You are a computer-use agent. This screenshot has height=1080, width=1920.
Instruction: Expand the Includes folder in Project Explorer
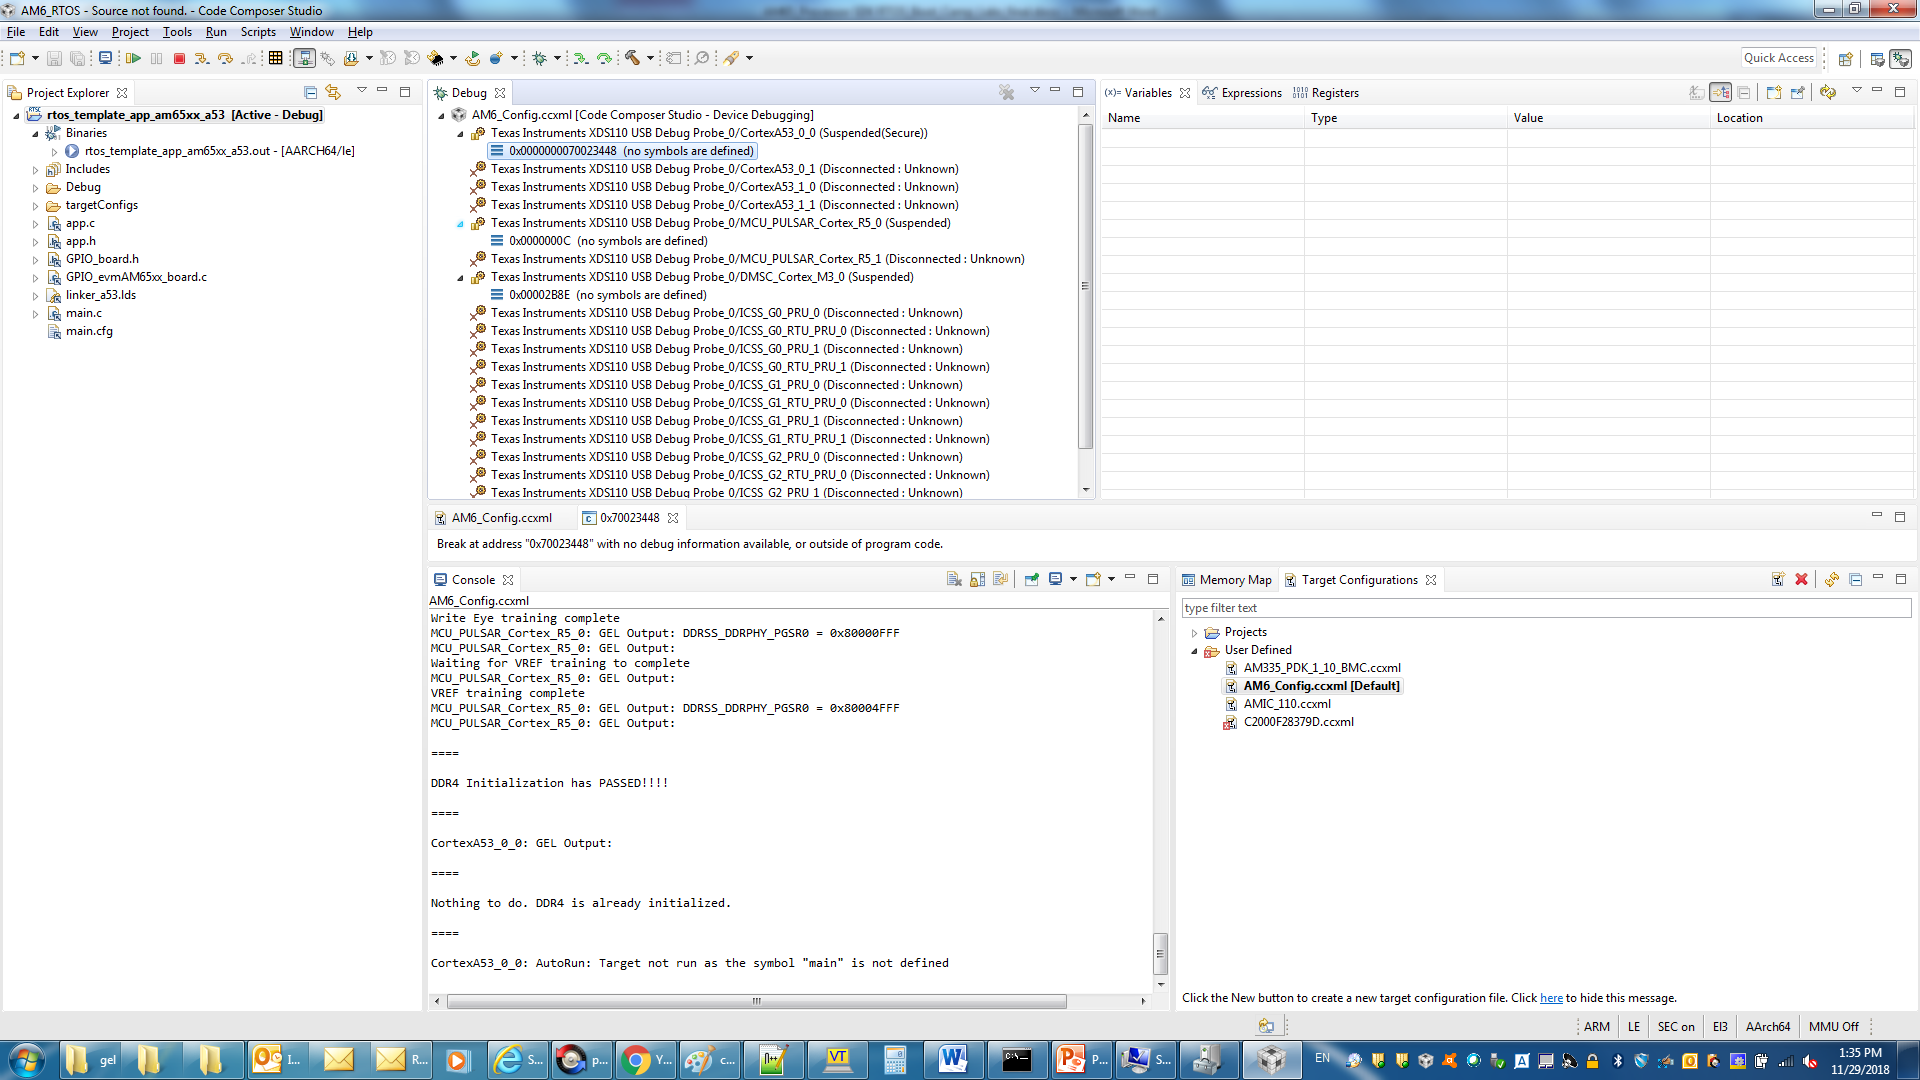click(36, 170)
